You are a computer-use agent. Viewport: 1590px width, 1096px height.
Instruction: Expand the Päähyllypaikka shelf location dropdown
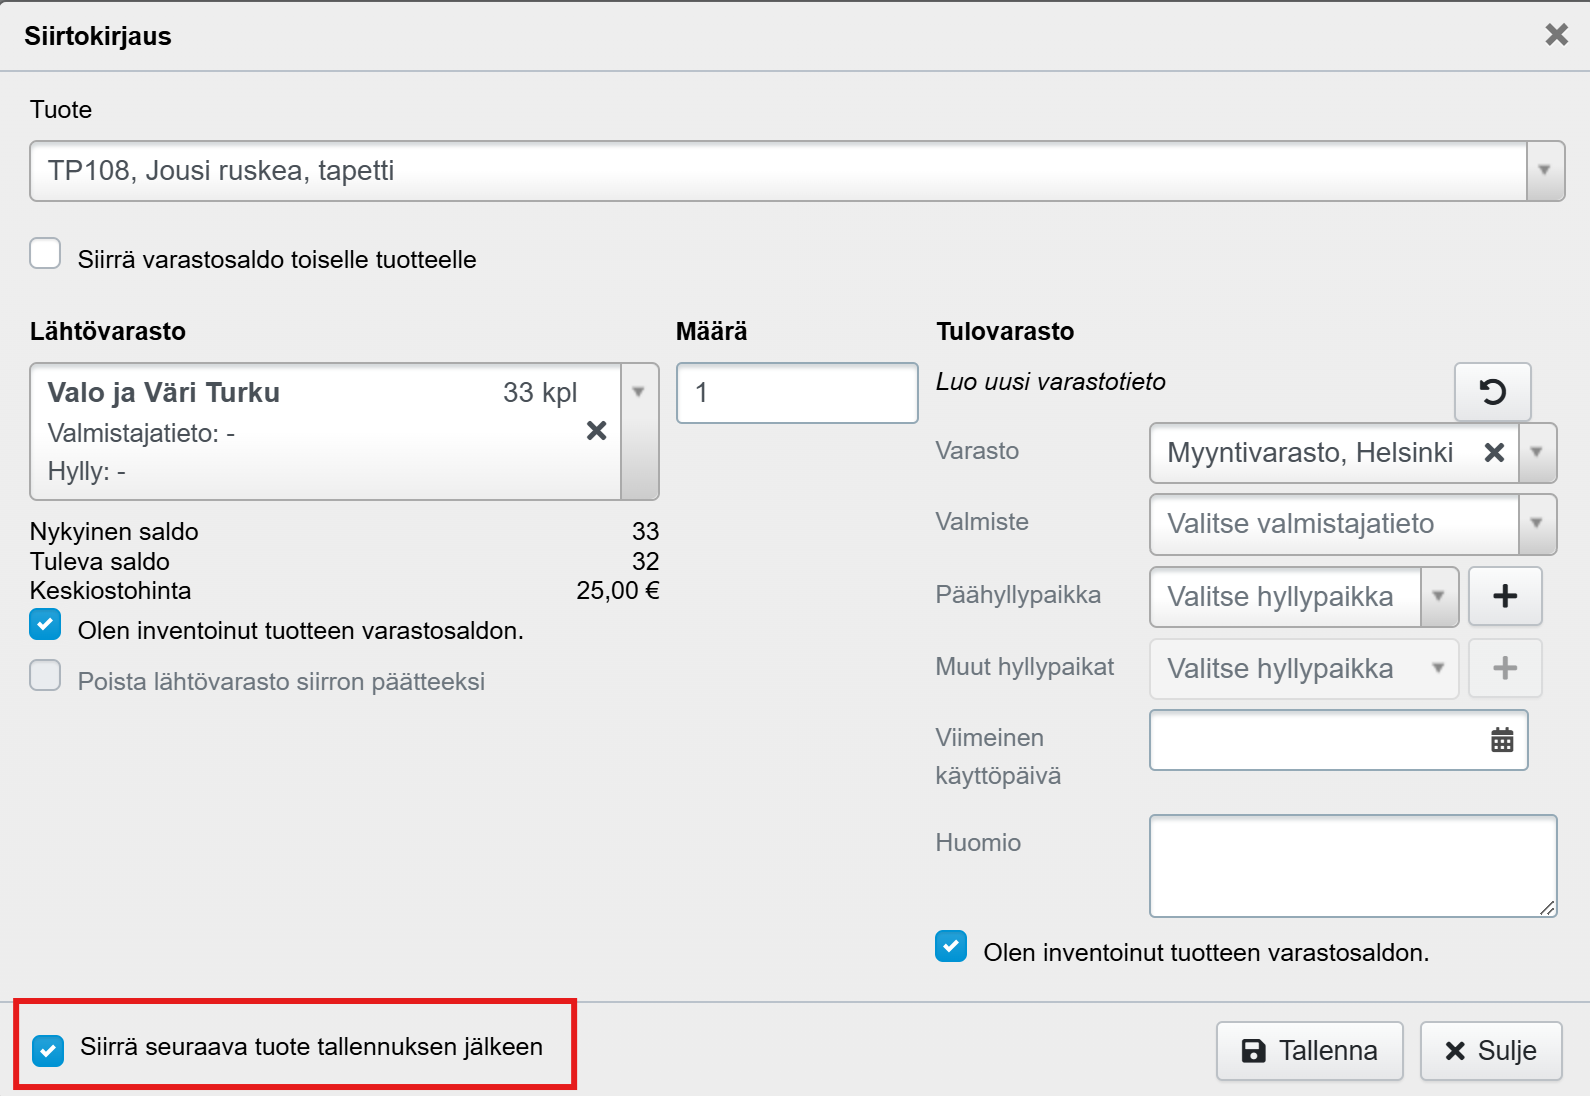tap(1438, 597)
